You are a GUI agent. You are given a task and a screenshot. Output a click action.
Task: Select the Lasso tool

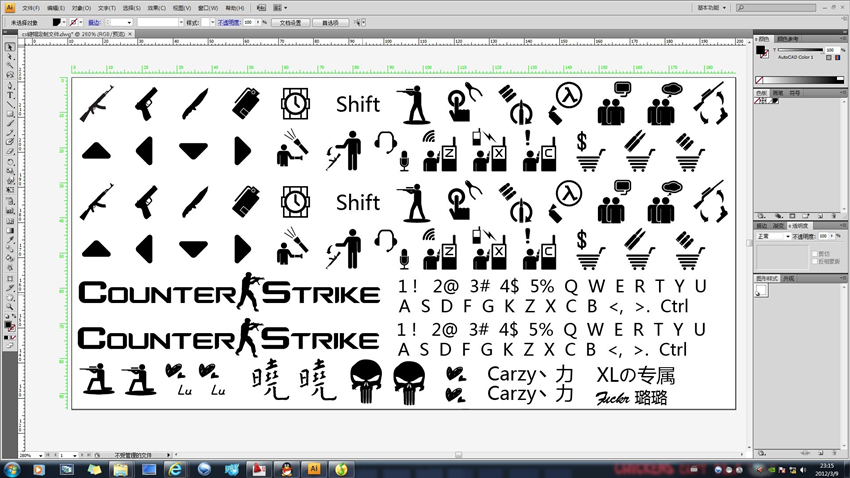(10, 75)
